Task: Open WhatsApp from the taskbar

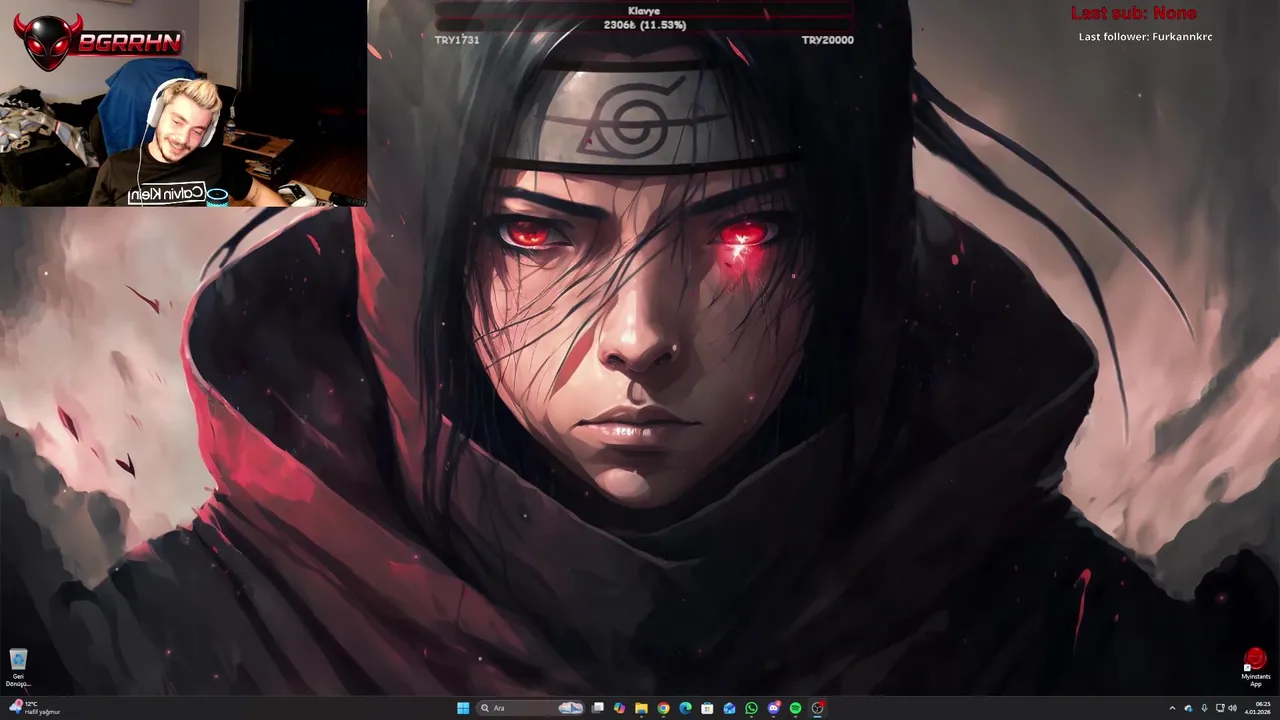Action: coord(751,708)
